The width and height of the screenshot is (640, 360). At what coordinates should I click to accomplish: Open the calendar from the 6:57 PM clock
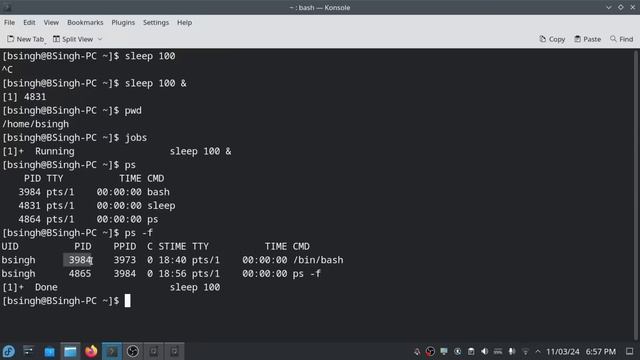tap(600, 351)
